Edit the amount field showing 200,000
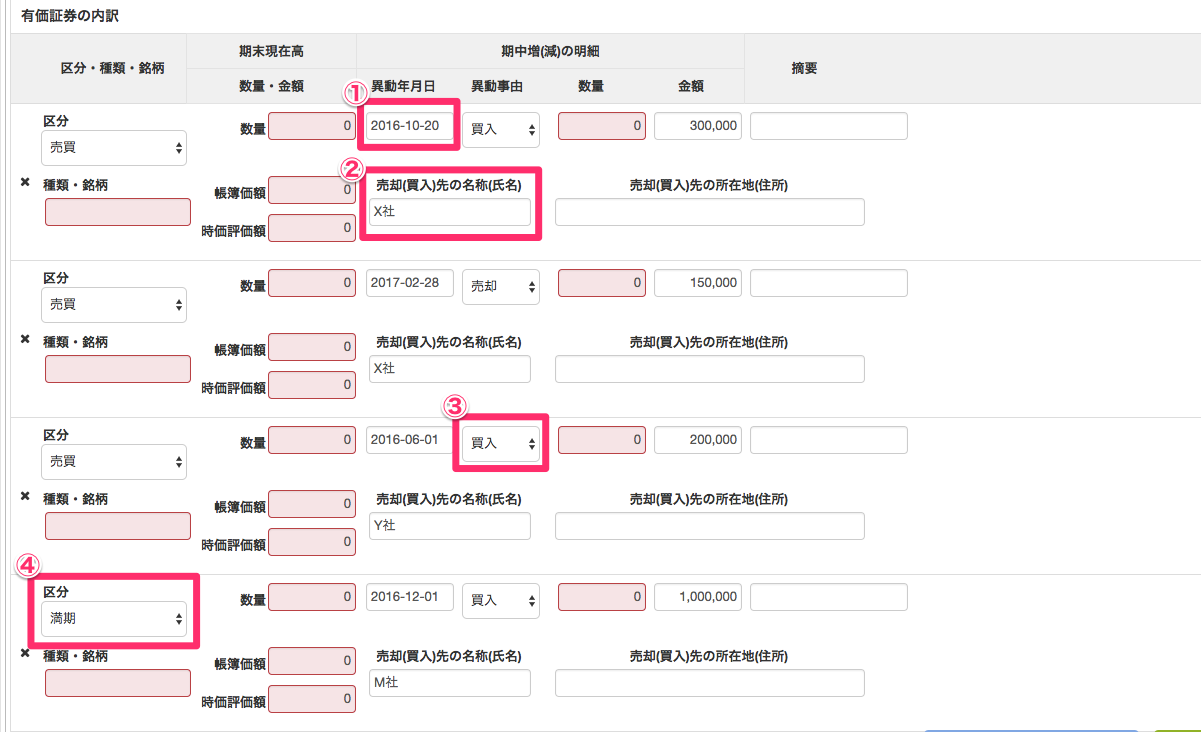1201x732 pixels. pos(698,440)
